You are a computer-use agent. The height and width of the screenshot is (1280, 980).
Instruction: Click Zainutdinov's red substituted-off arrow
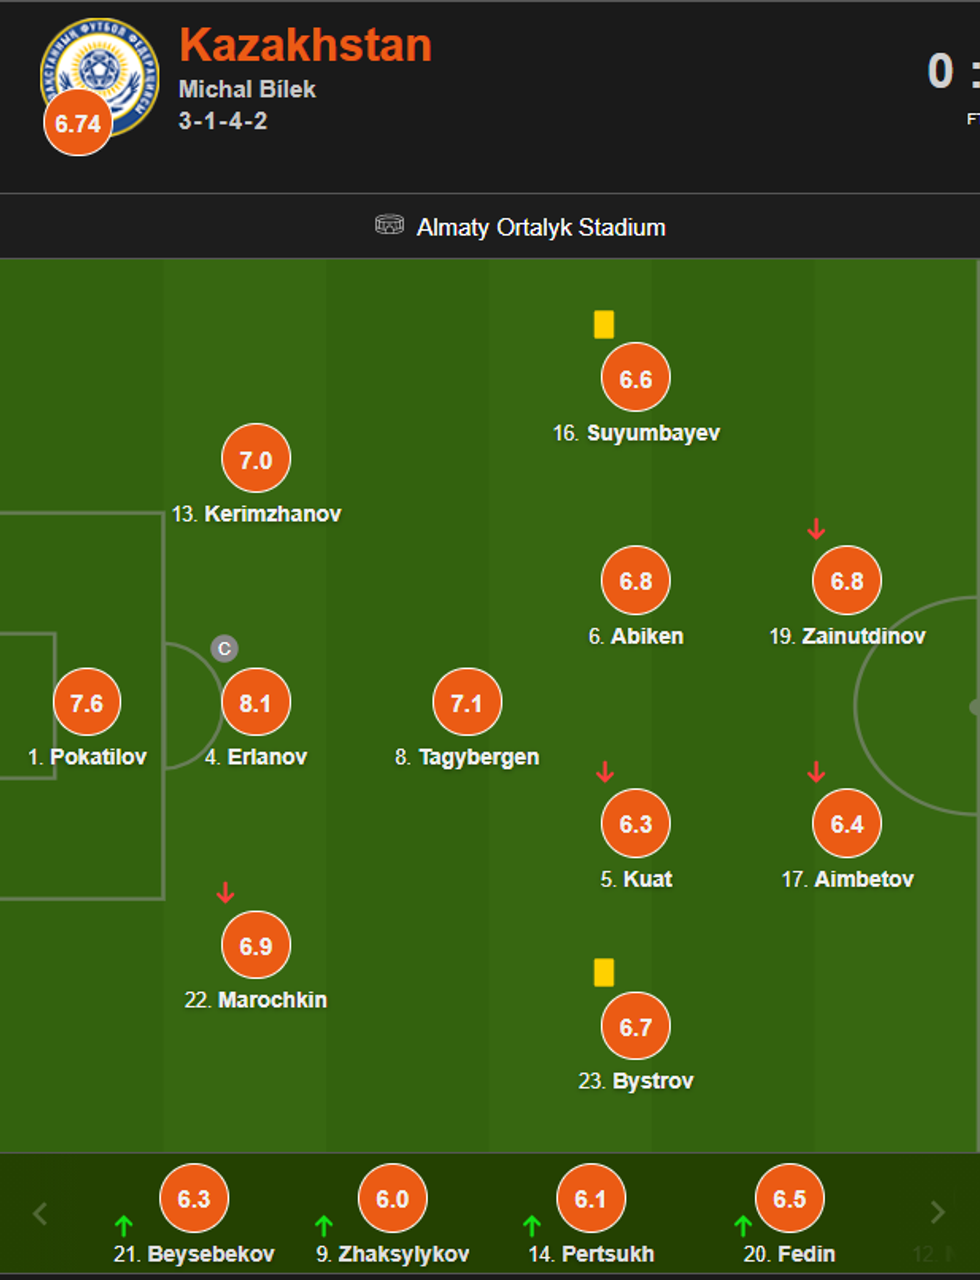(816, 529)
